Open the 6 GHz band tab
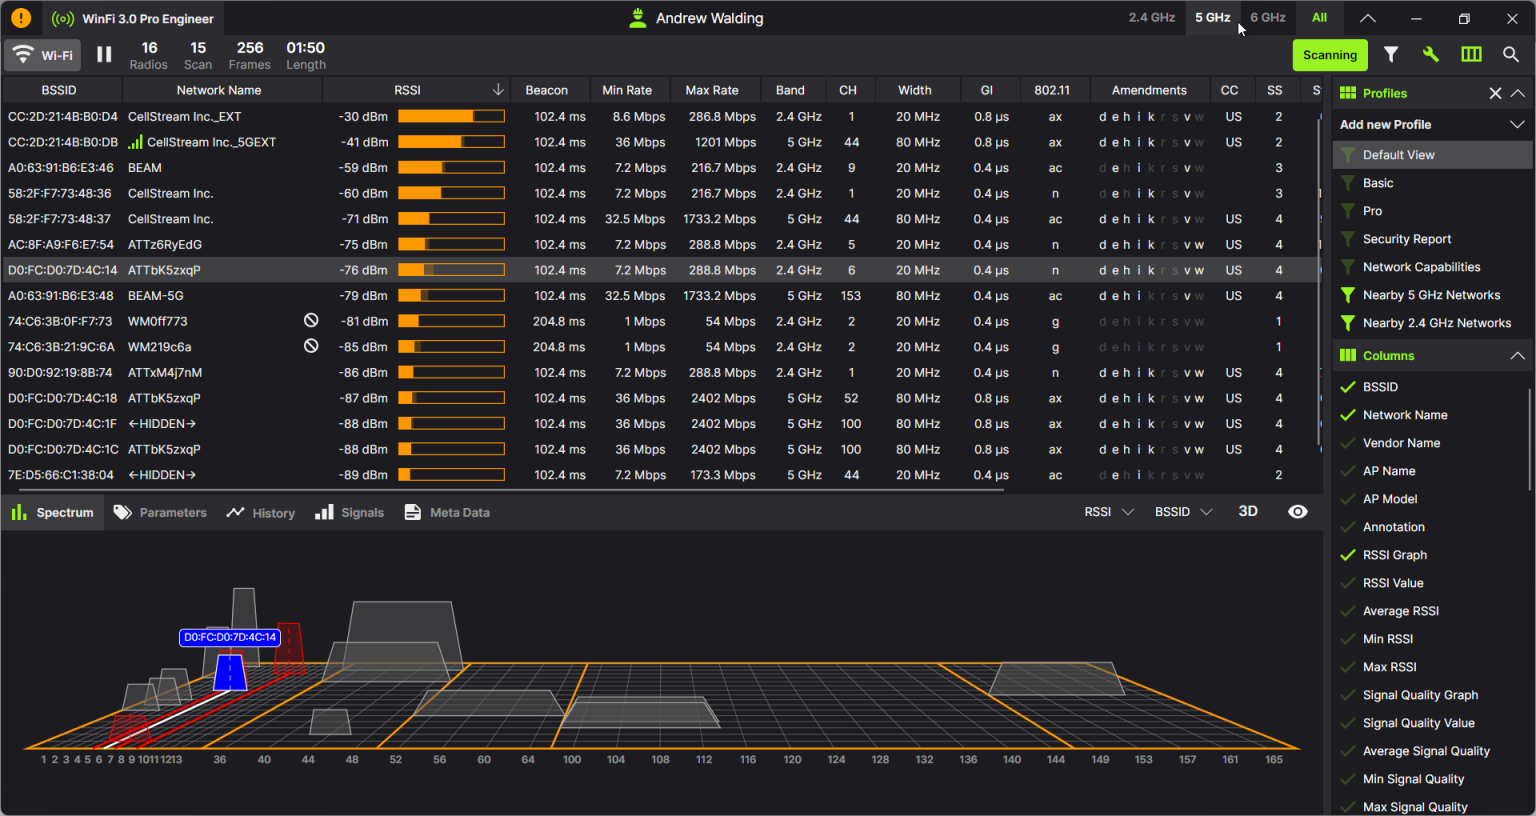The height and width of the screenshot is (816, 1536). coord(1267,17)
